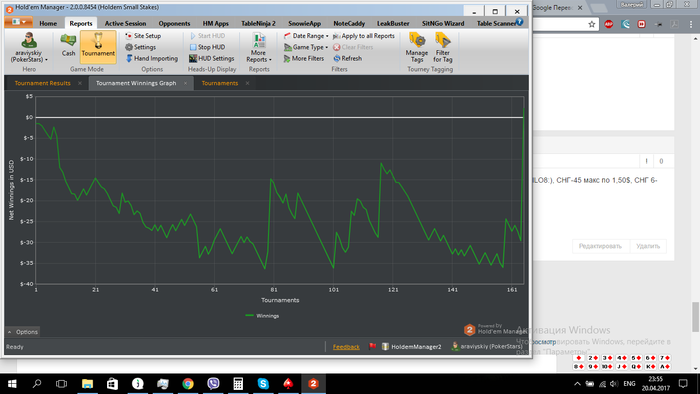Click HoldemManager2 database in status bar
This screenshot has width=700, height=394.
click(412, 347)
